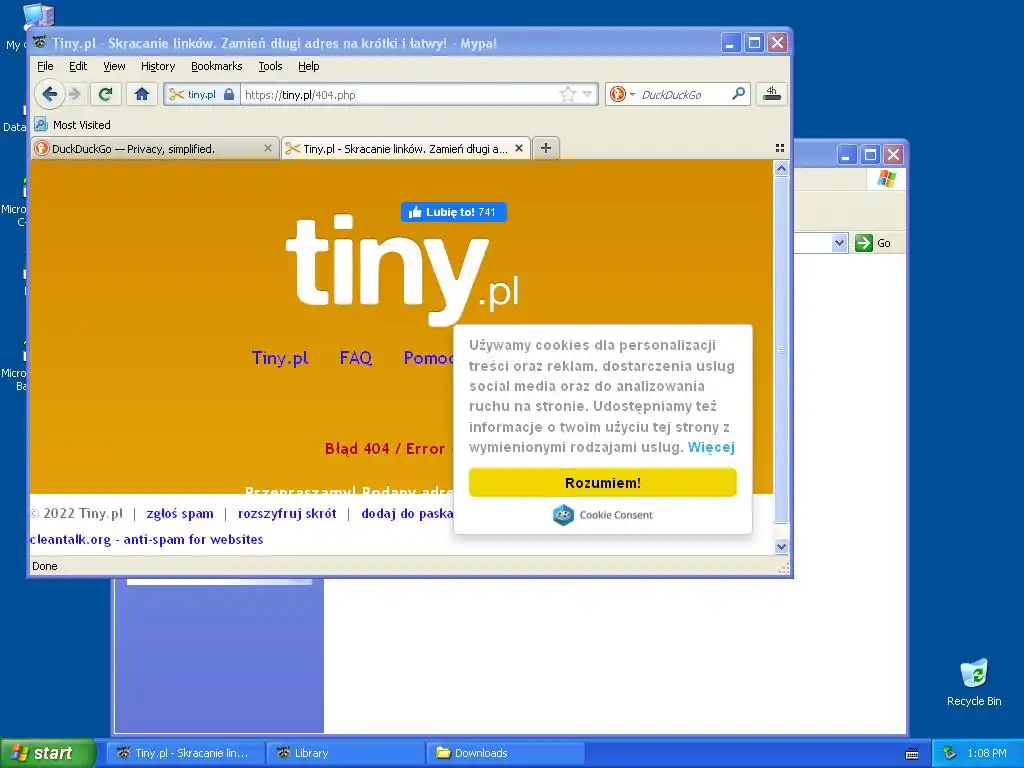Image resolution: width=1024 pixels, height=768 pixels.
Task: Click the Forward arrow button
Action: (75, 95)
